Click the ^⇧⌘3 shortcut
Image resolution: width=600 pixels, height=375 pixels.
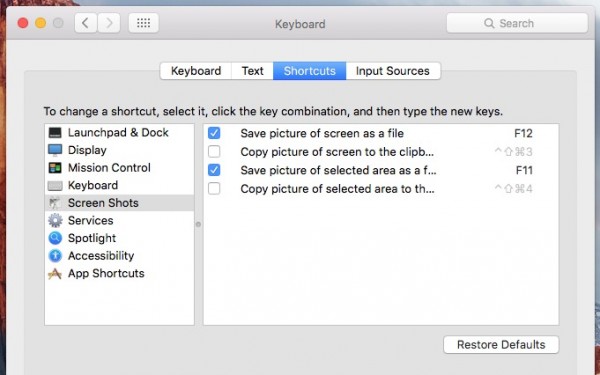point(513,152)
